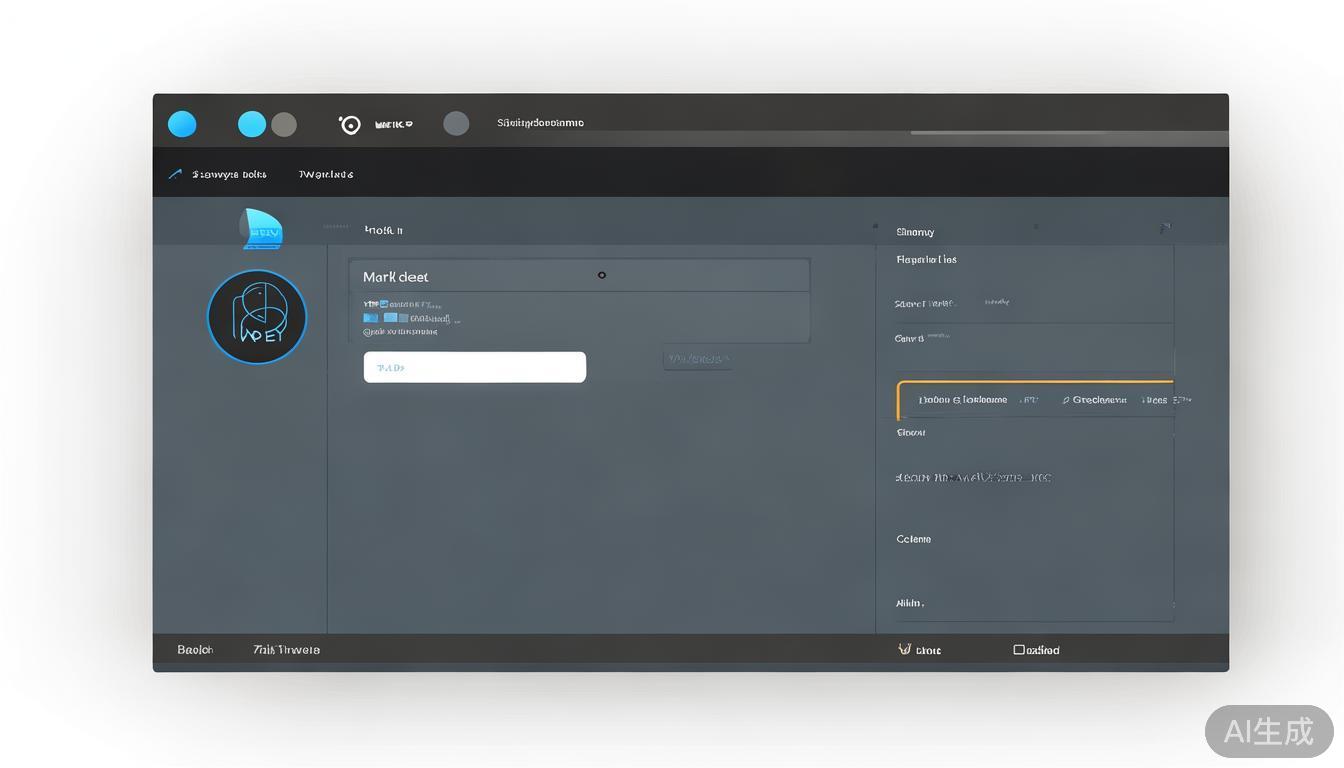Expand the Colente section in right panel
Image resolution: width=1344 pixels, height=768 pixels.
[x=913, y=539]
